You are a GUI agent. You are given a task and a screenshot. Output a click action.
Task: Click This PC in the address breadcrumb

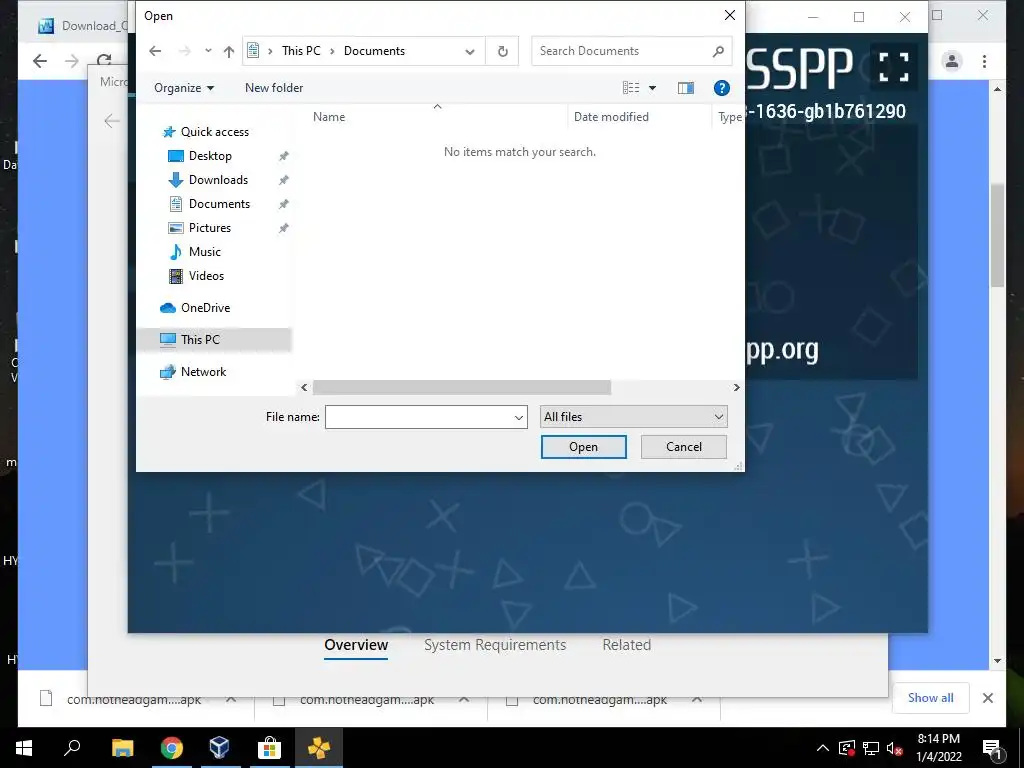coord(301,51)
